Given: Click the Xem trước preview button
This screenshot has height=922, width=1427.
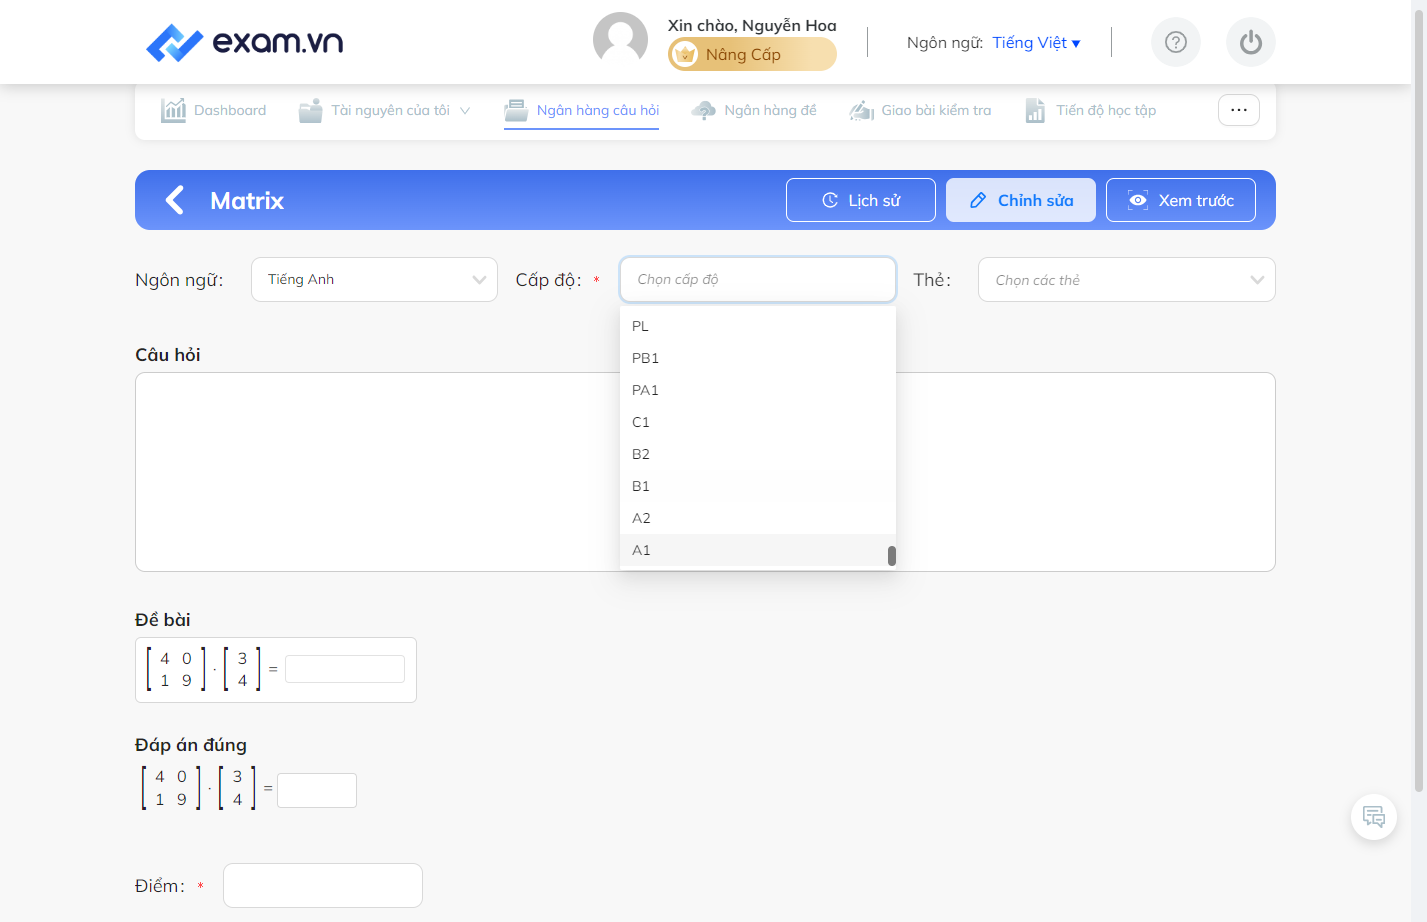Looking at the screenshot, I should click(1181, 200).
